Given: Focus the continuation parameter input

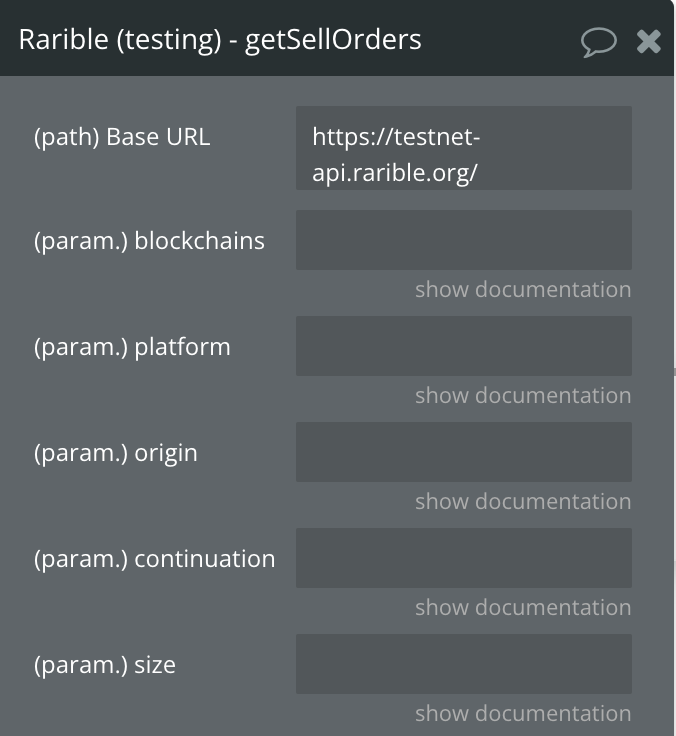Looking at the screenshot, I should click(463, 558).
